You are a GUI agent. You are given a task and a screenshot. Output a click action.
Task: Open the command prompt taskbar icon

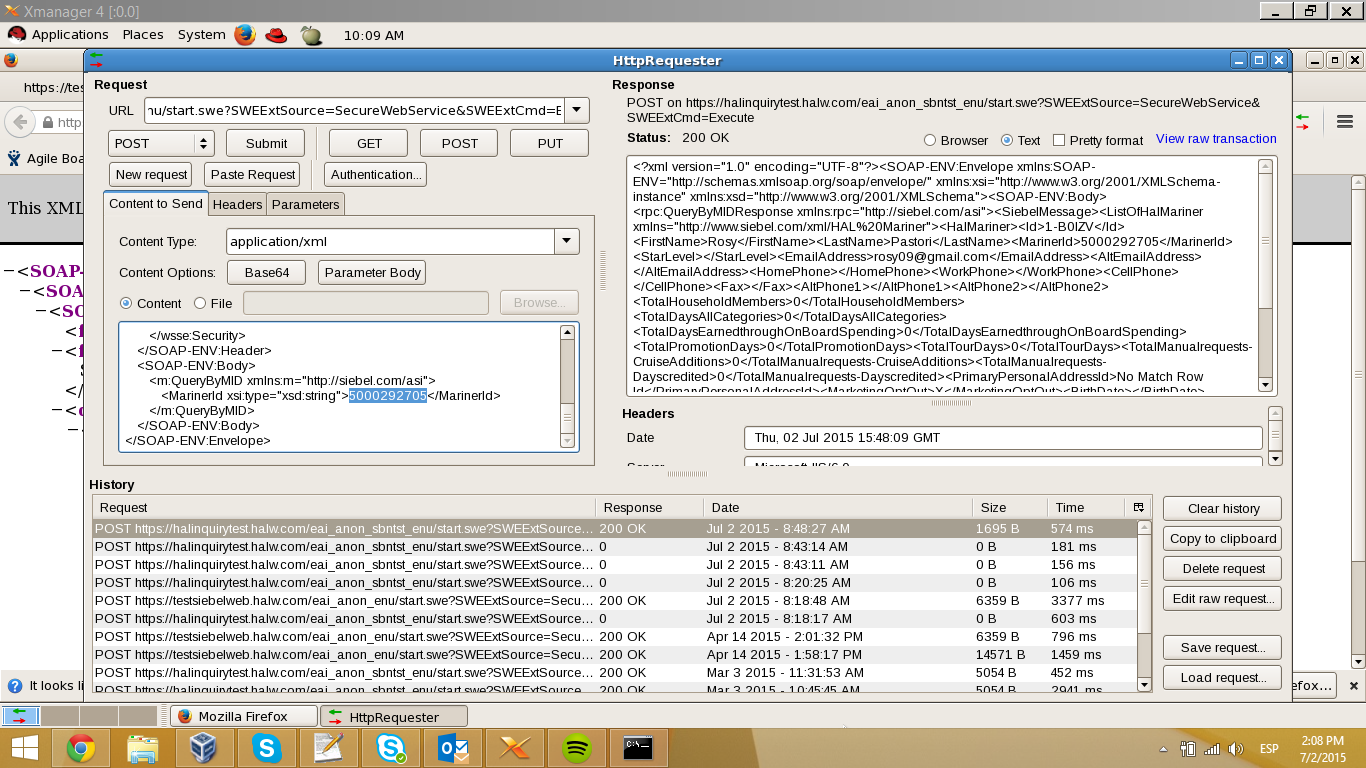point(637,747)
